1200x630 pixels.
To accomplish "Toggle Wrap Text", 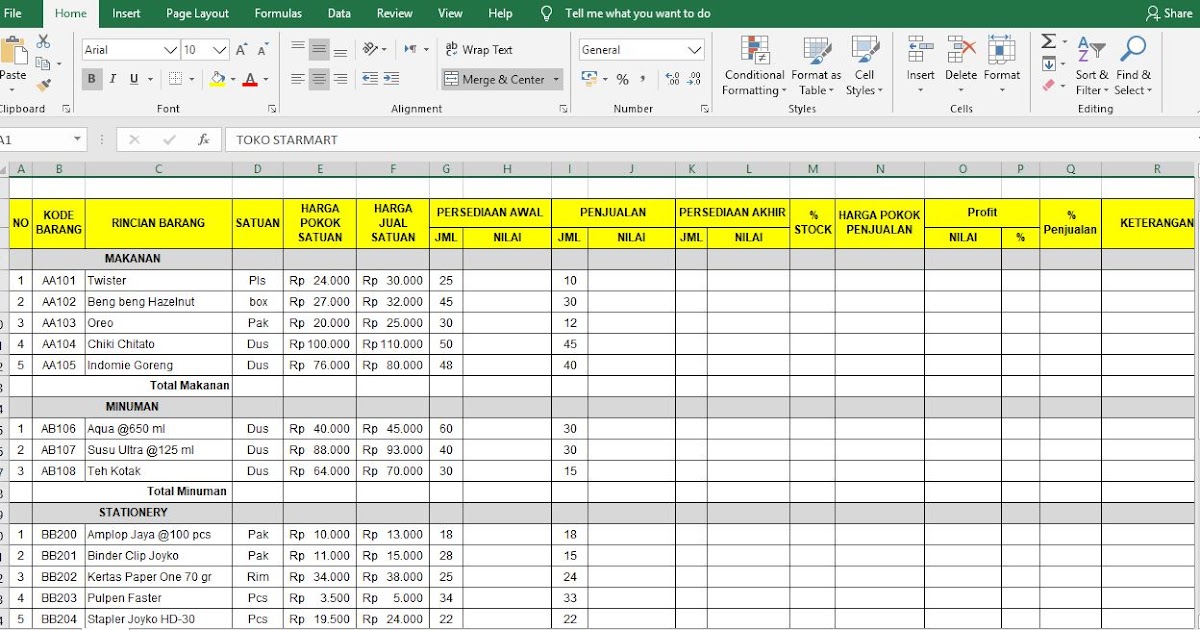I will pos(478,49).
